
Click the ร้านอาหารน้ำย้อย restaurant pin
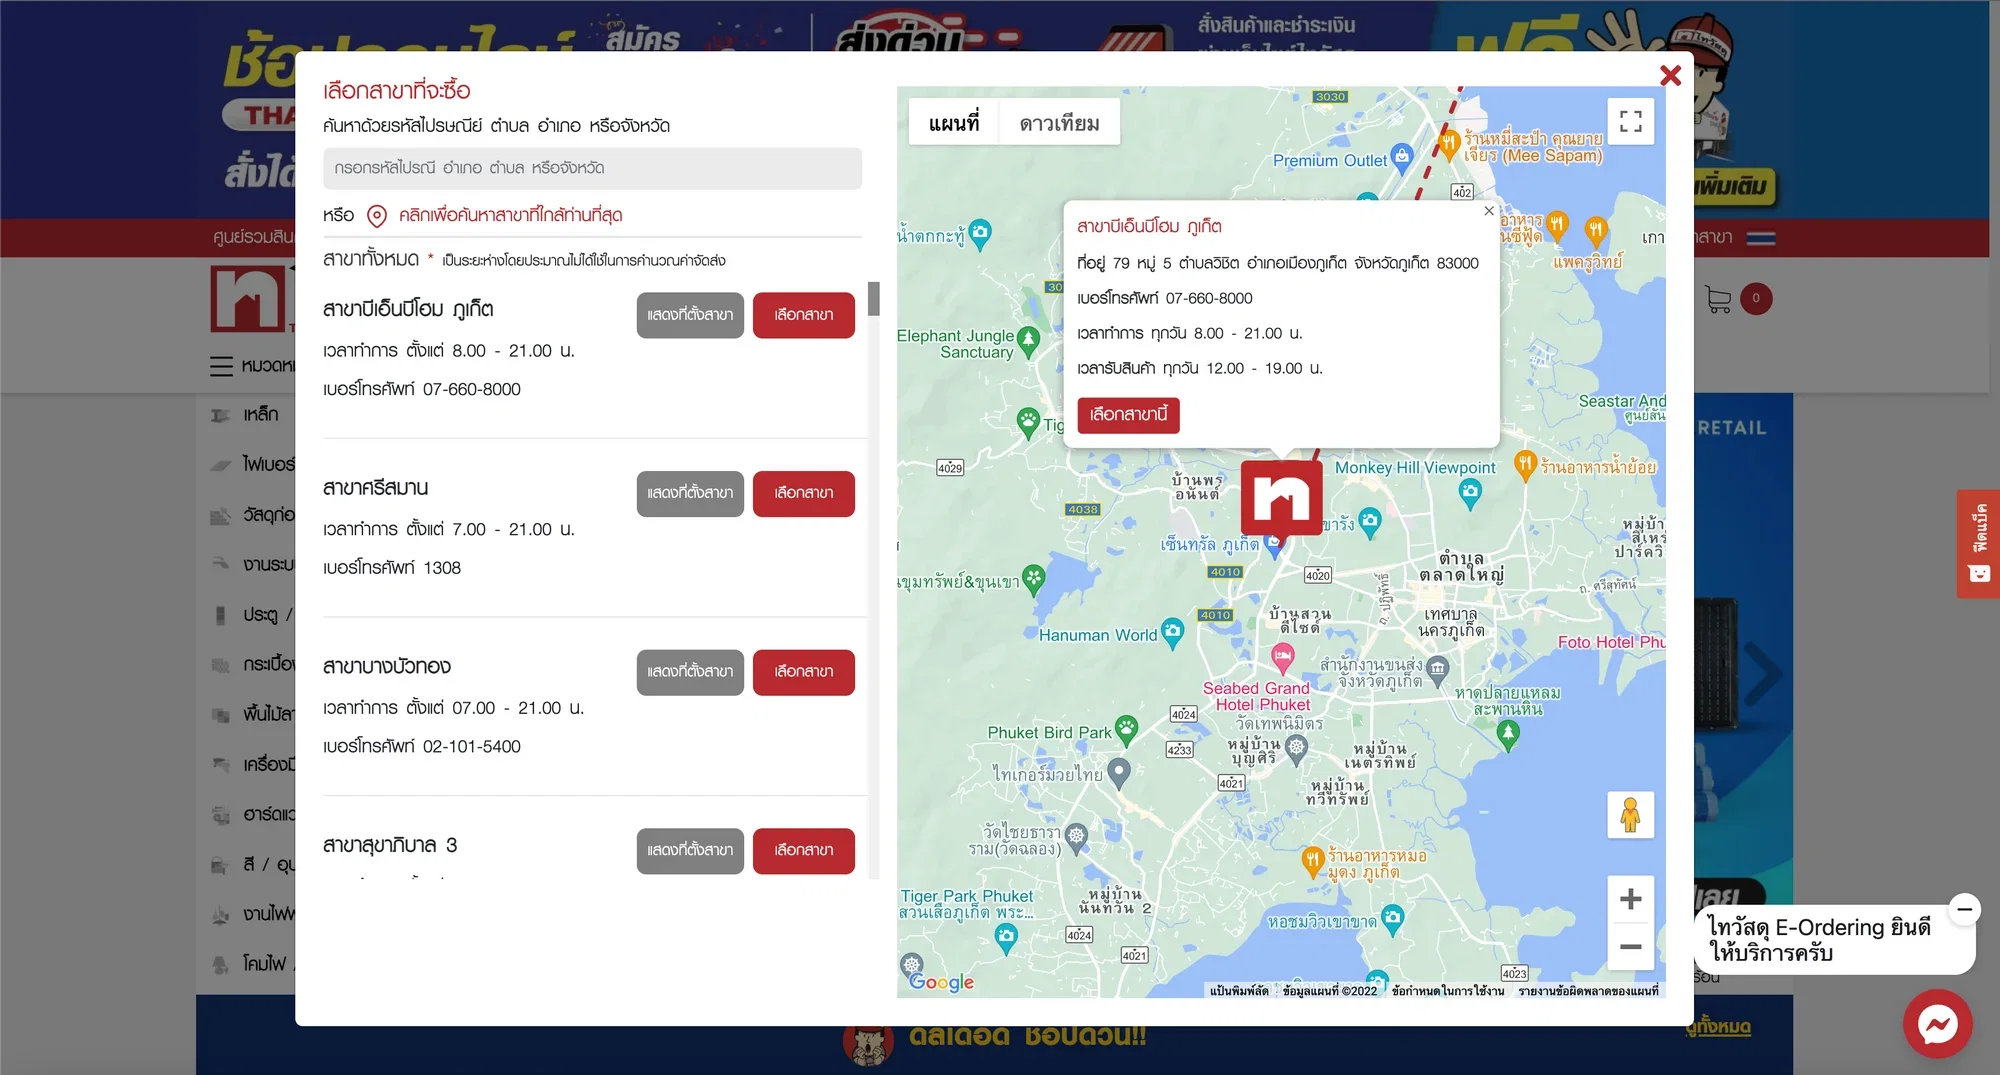1525,464
